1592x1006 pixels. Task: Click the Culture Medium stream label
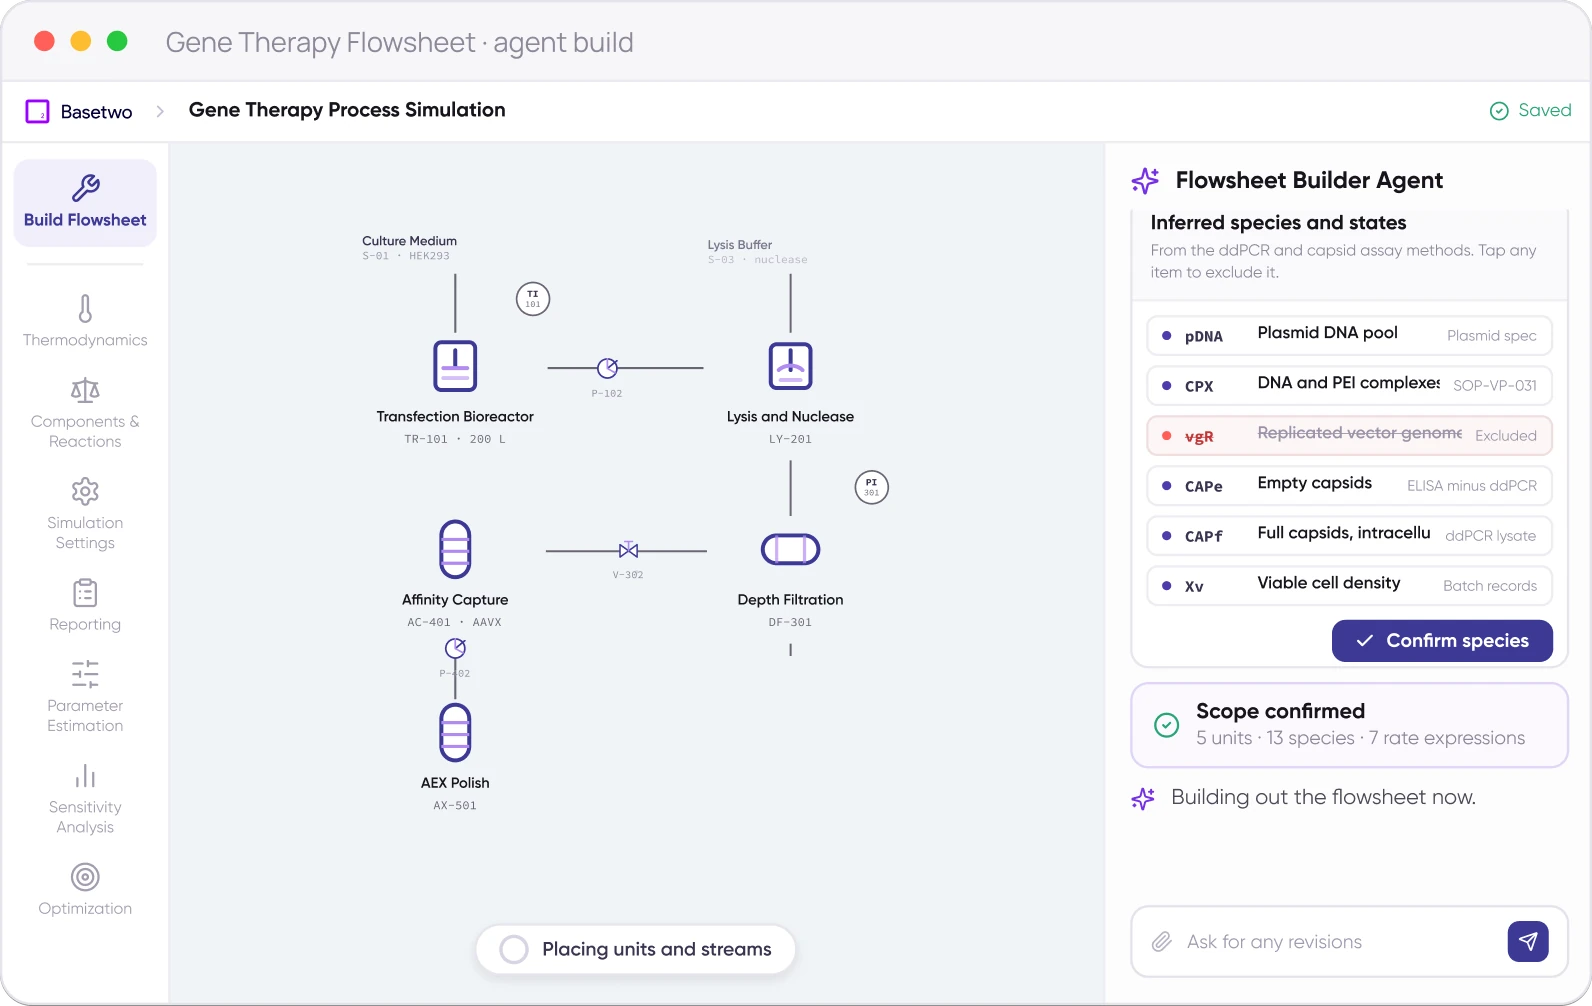409,241
